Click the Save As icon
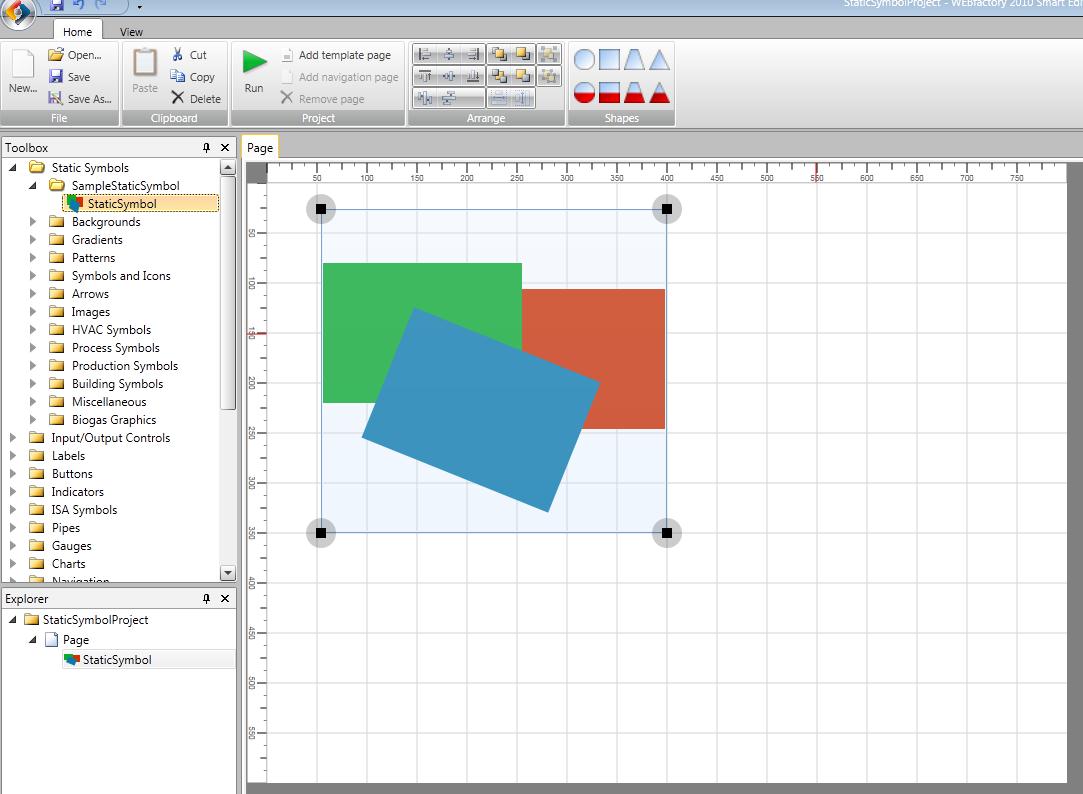Image resolution: width=1083 pixels, height=794 pixels. point(56,99)
